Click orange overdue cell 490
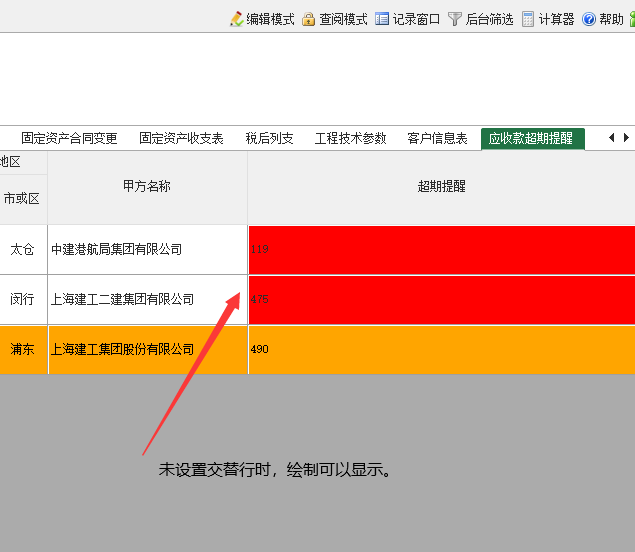 point(442,350)
